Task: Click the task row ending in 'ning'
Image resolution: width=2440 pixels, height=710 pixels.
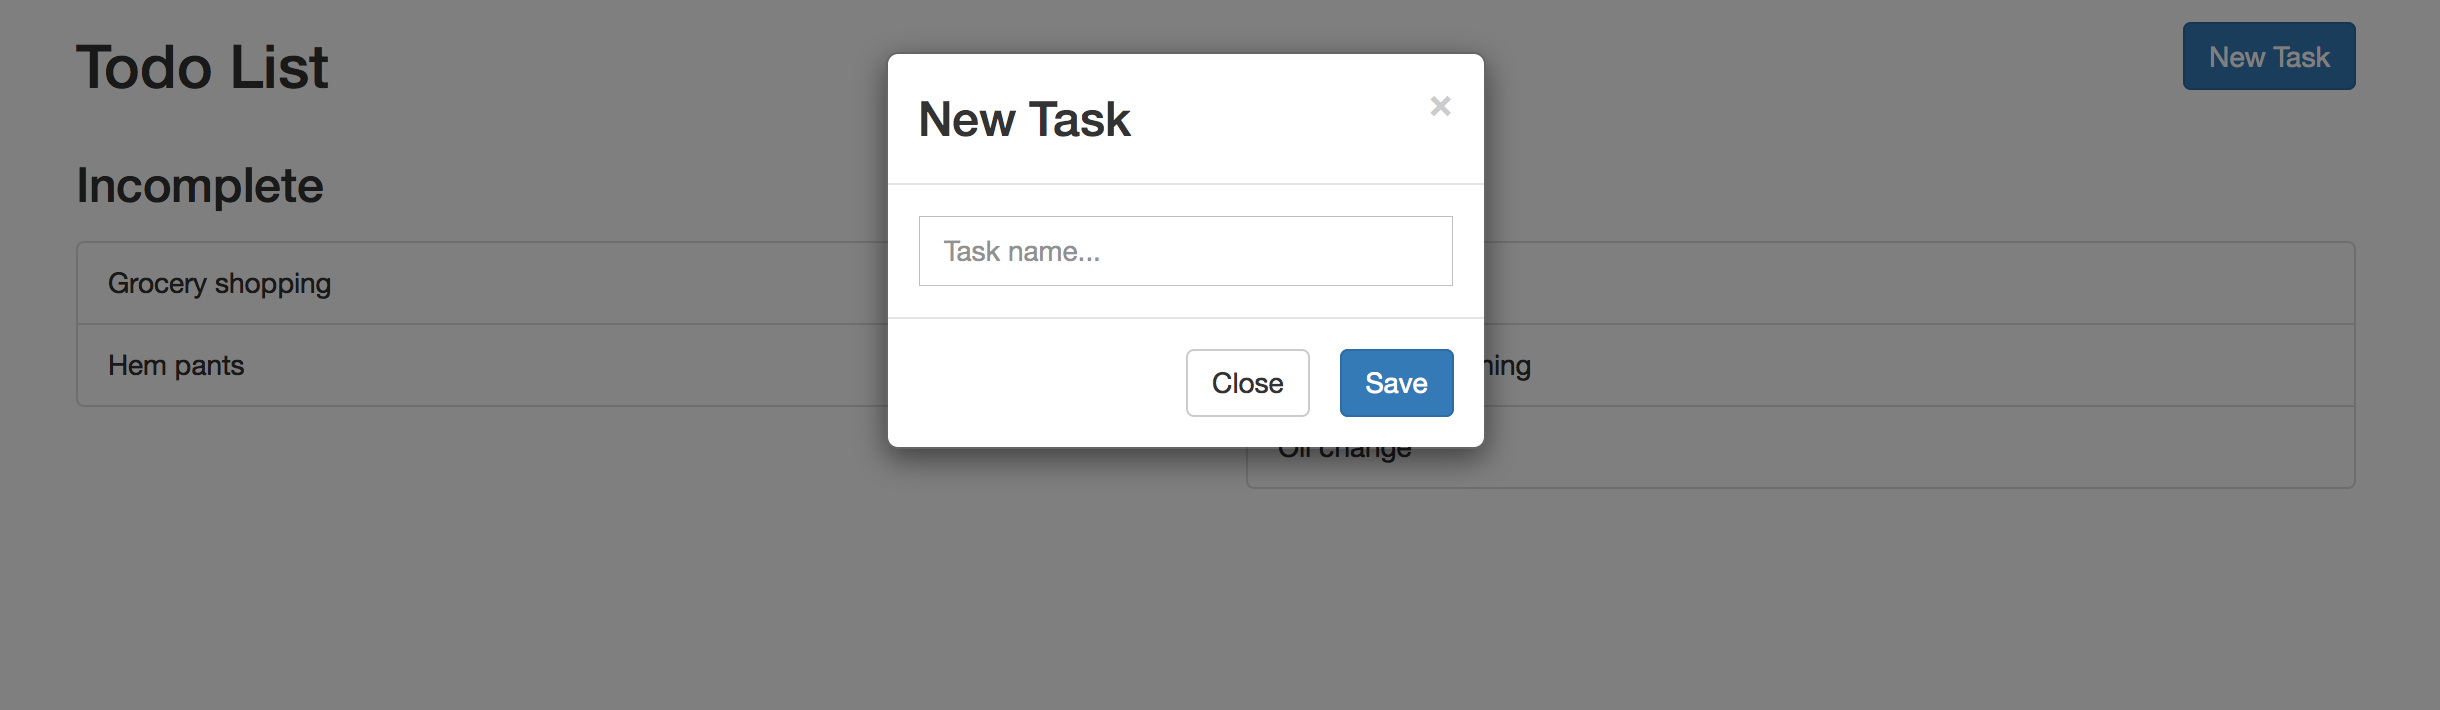Action: point(1919,365)
